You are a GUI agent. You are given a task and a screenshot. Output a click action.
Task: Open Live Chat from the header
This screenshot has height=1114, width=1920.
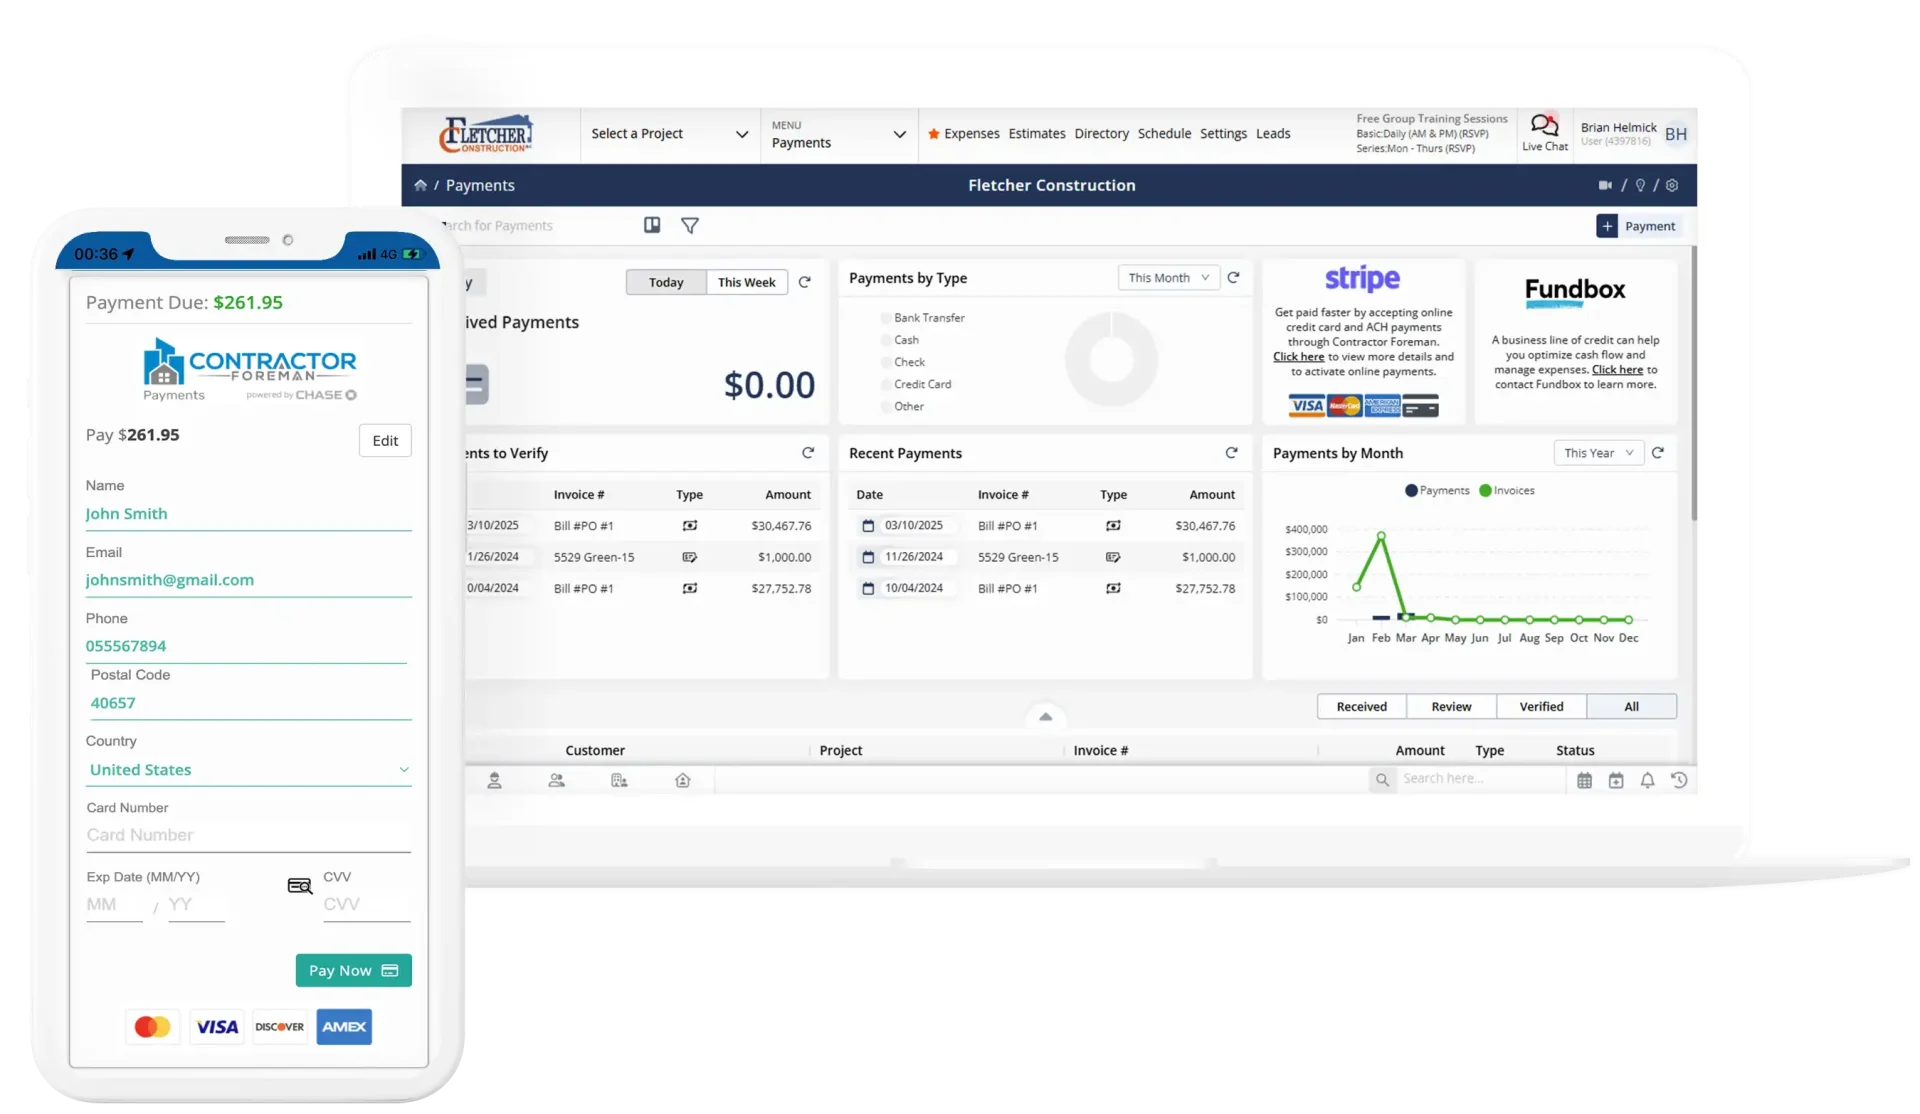pos(1544,132)
